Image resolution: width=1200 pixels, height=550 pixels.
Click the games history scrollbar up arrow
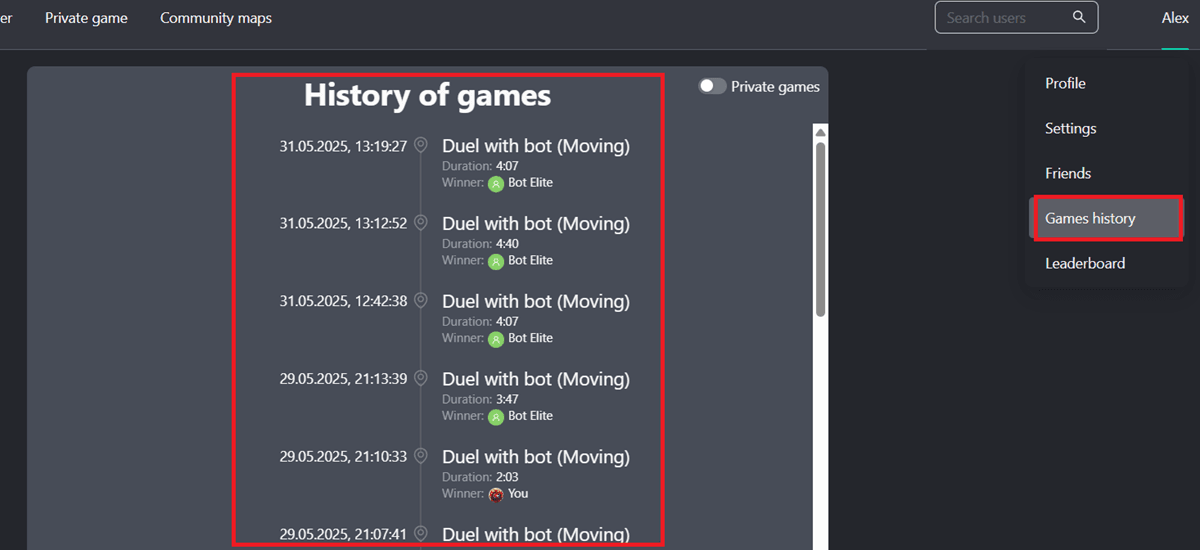click(x=820, y=132)
